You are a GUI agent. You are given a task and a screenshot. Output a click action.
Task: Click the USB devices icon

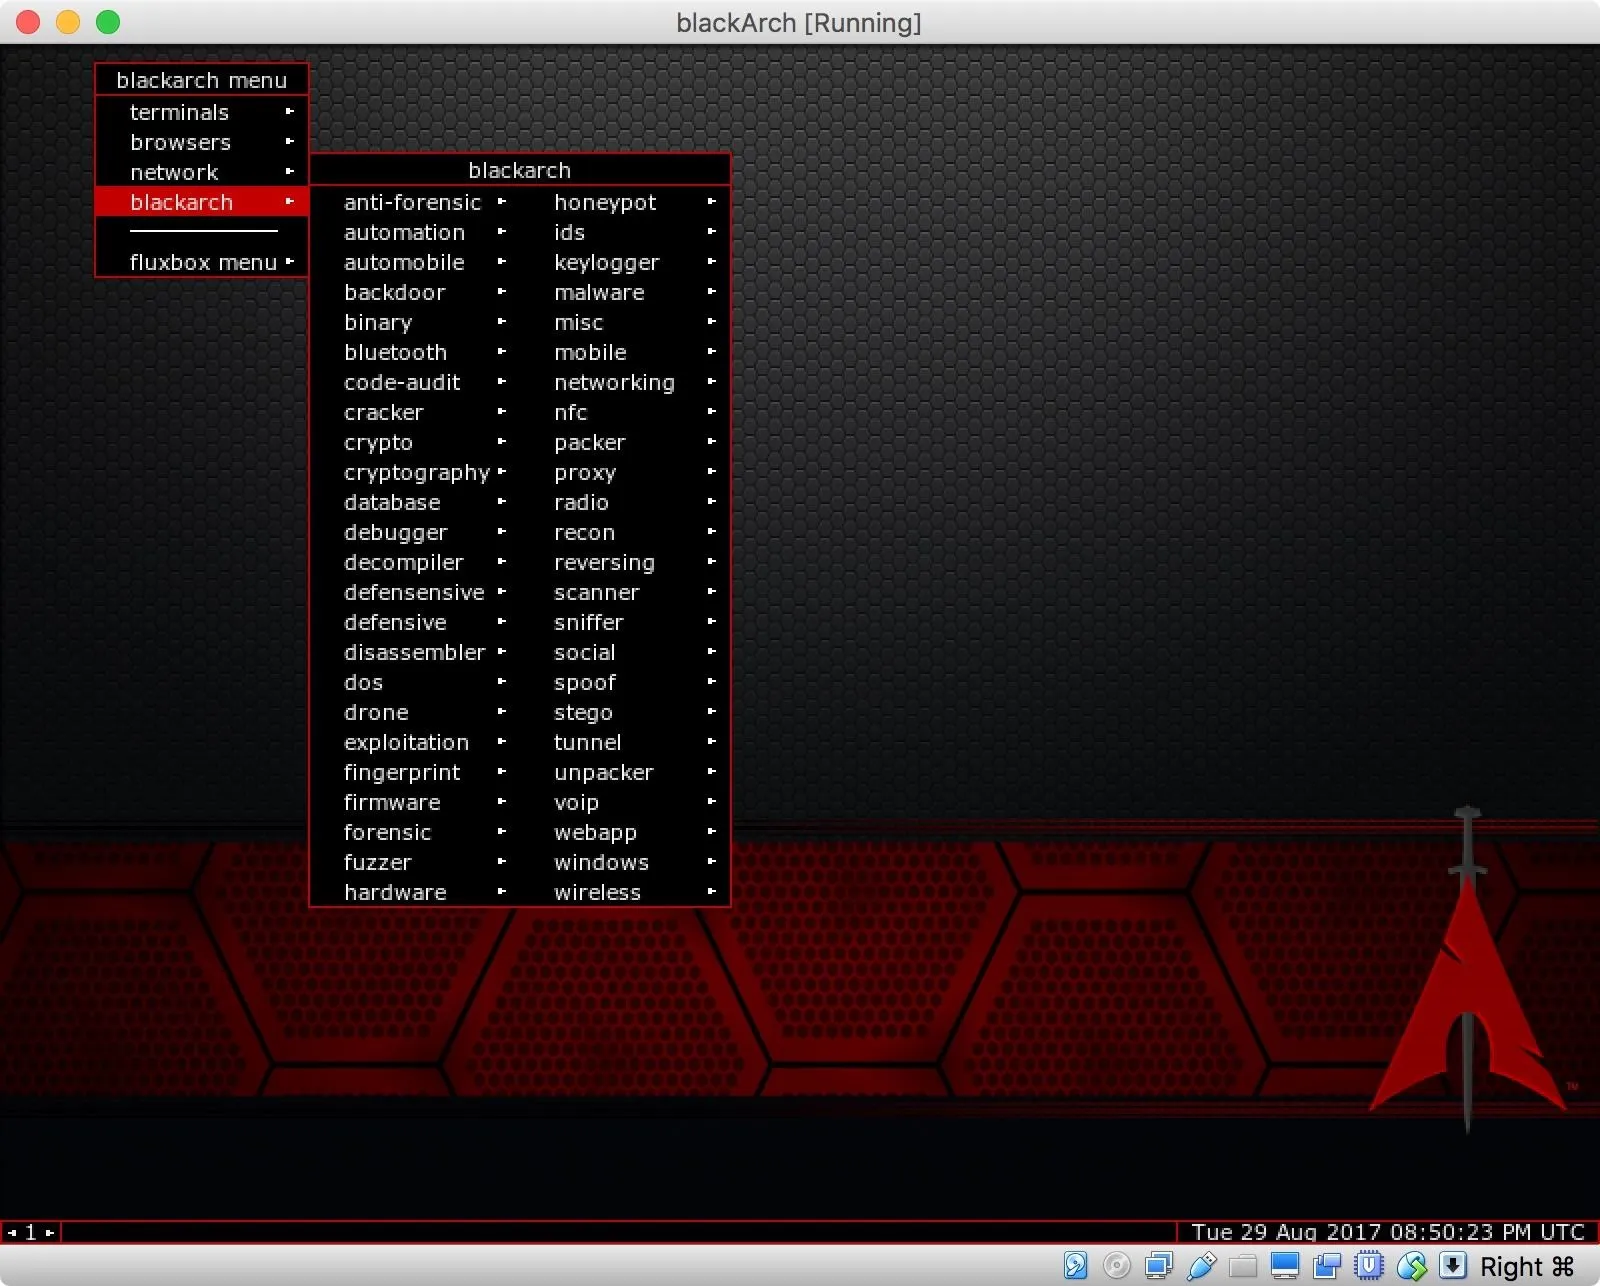[1201, 1265]
